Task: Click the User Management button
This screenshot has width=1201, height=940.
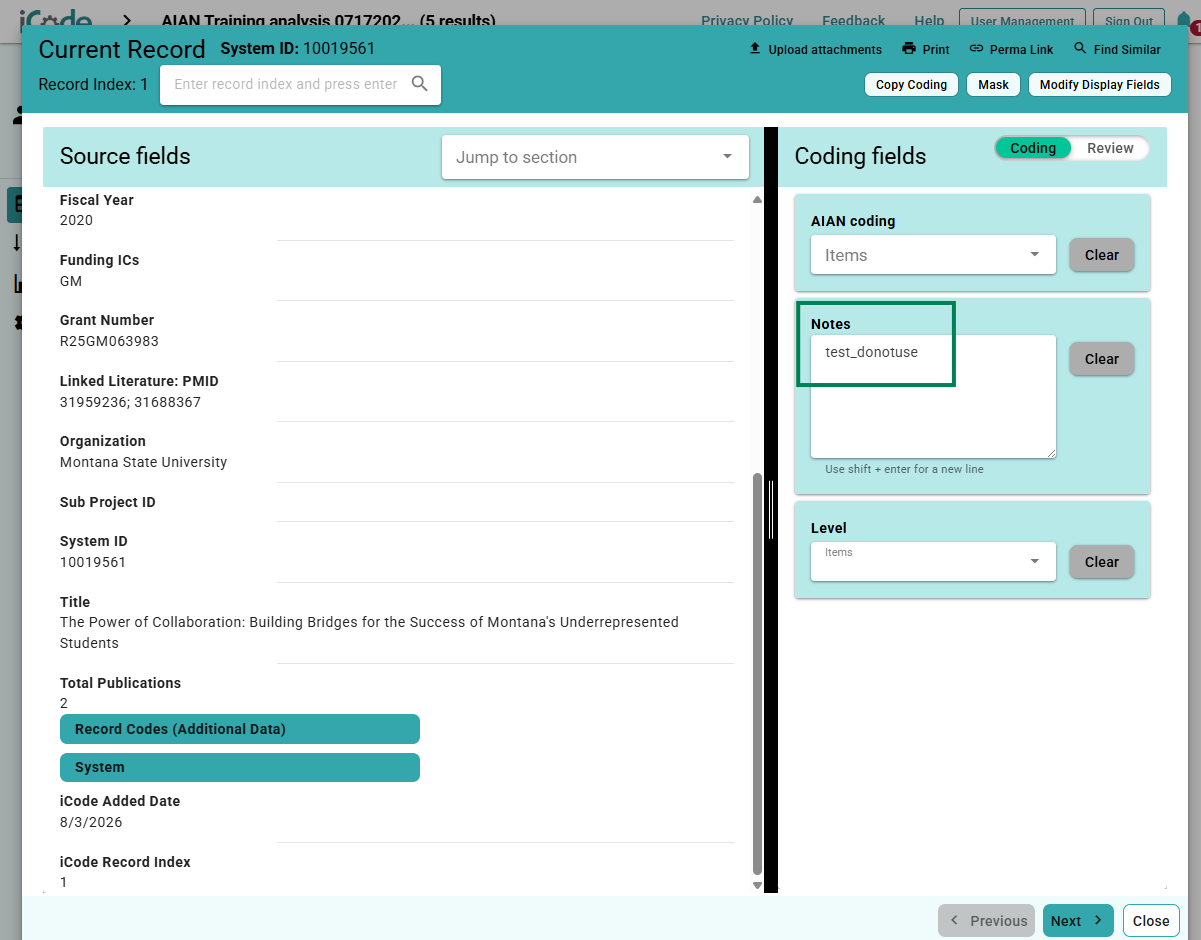Action: pyautogui.click(x=1022, y=21)
